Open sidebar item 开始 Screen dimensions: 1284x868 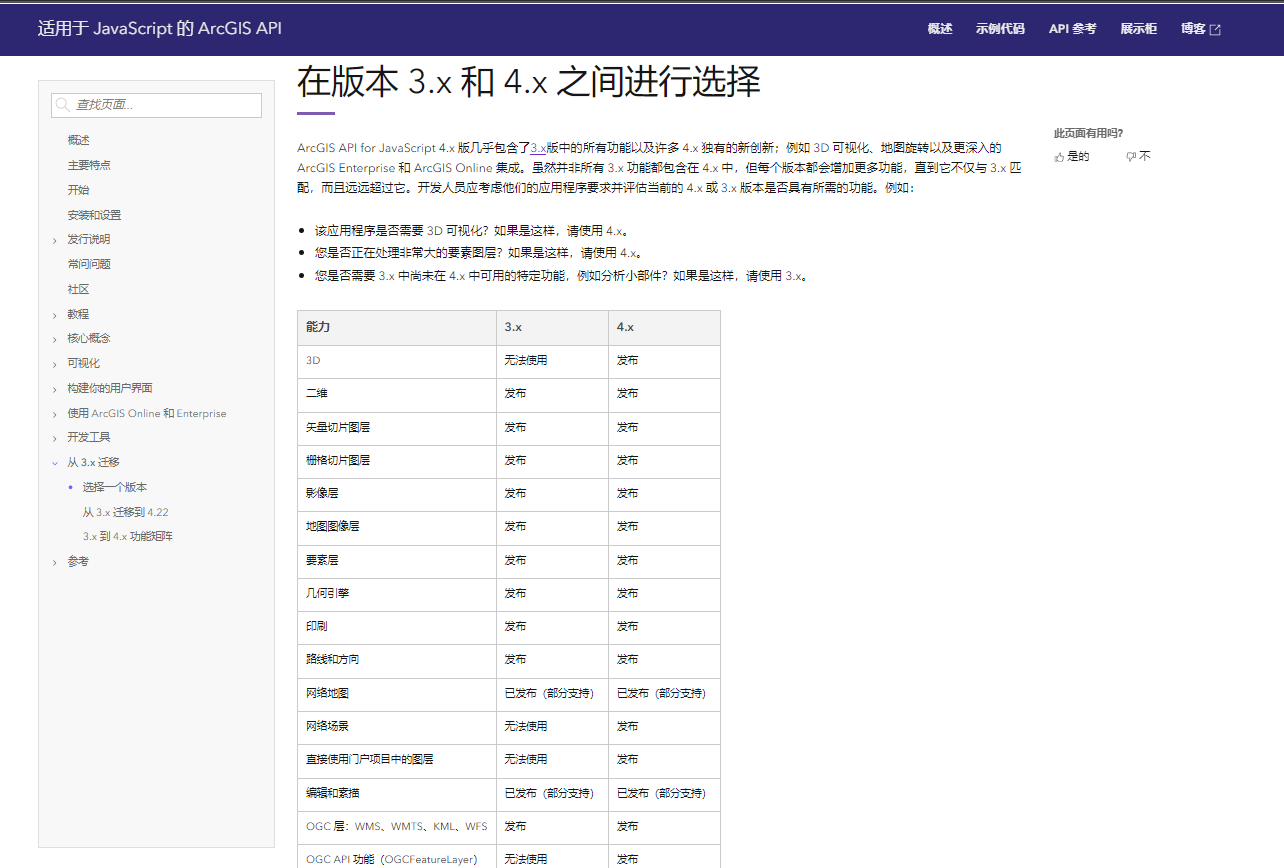[x=78, y=190]
